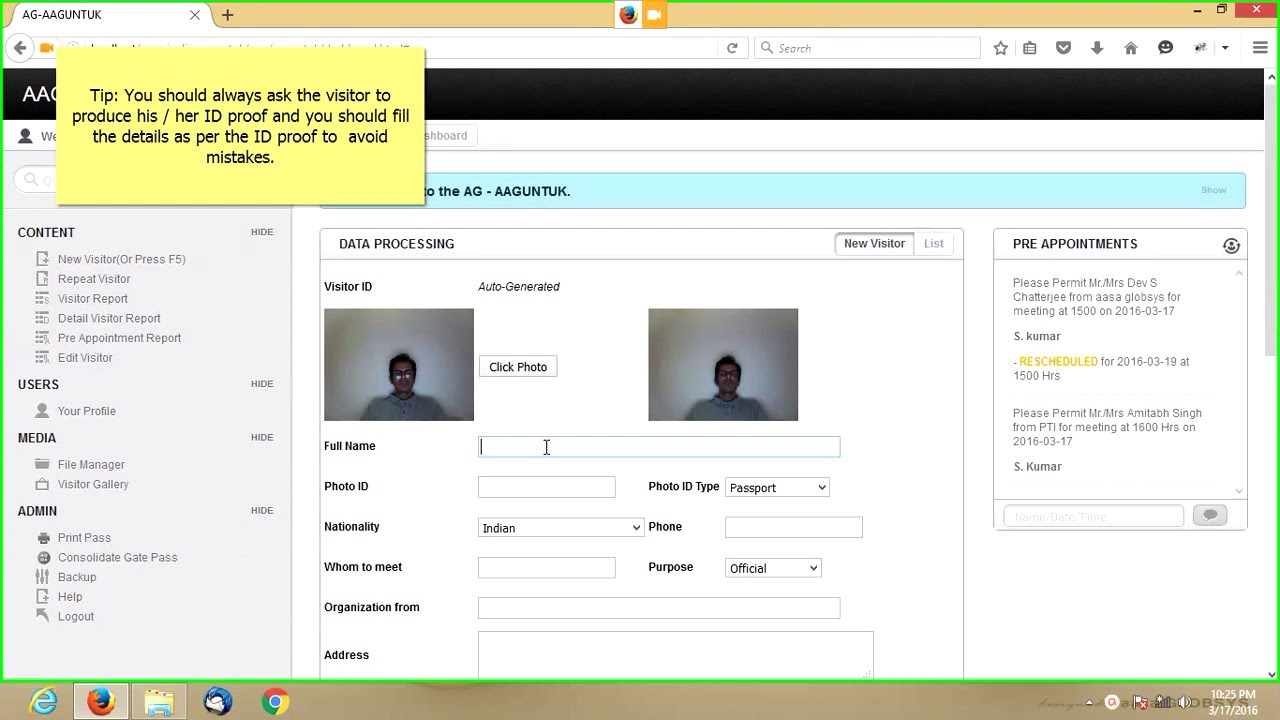Open the new browser tab
The image size is (1280, 720).
tap(228, 15)
